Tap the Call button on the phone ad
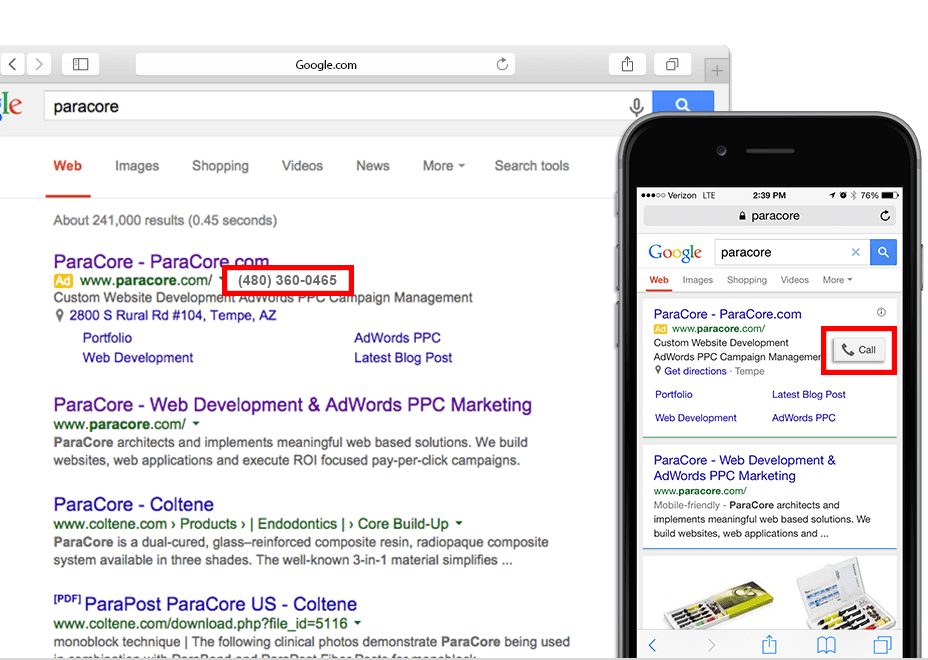Image resolution: width=928 pixels, height=660 pixels. coord(859,350)
